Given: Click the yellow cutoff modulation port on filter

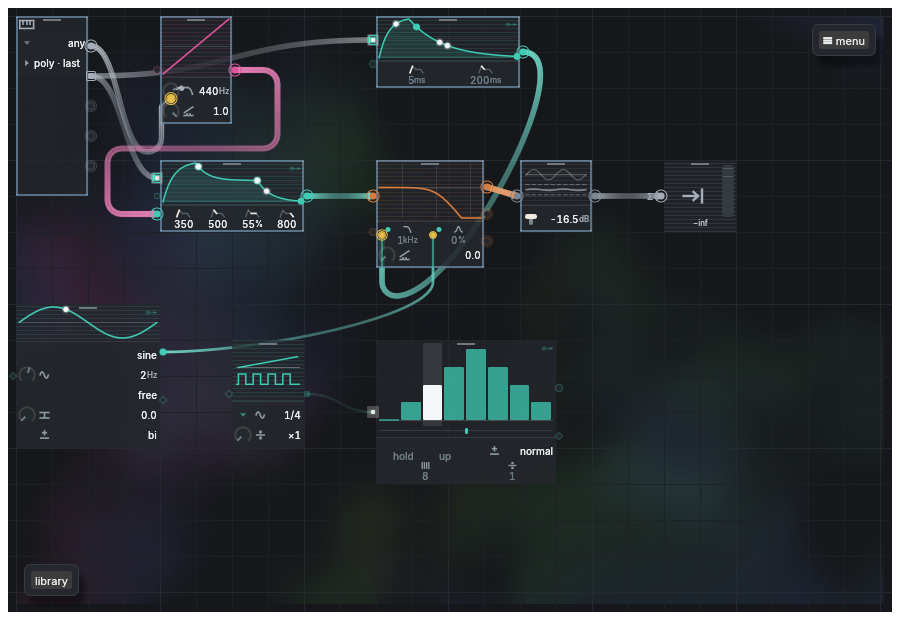Looking at the screenshot, I should click(382, 235).
